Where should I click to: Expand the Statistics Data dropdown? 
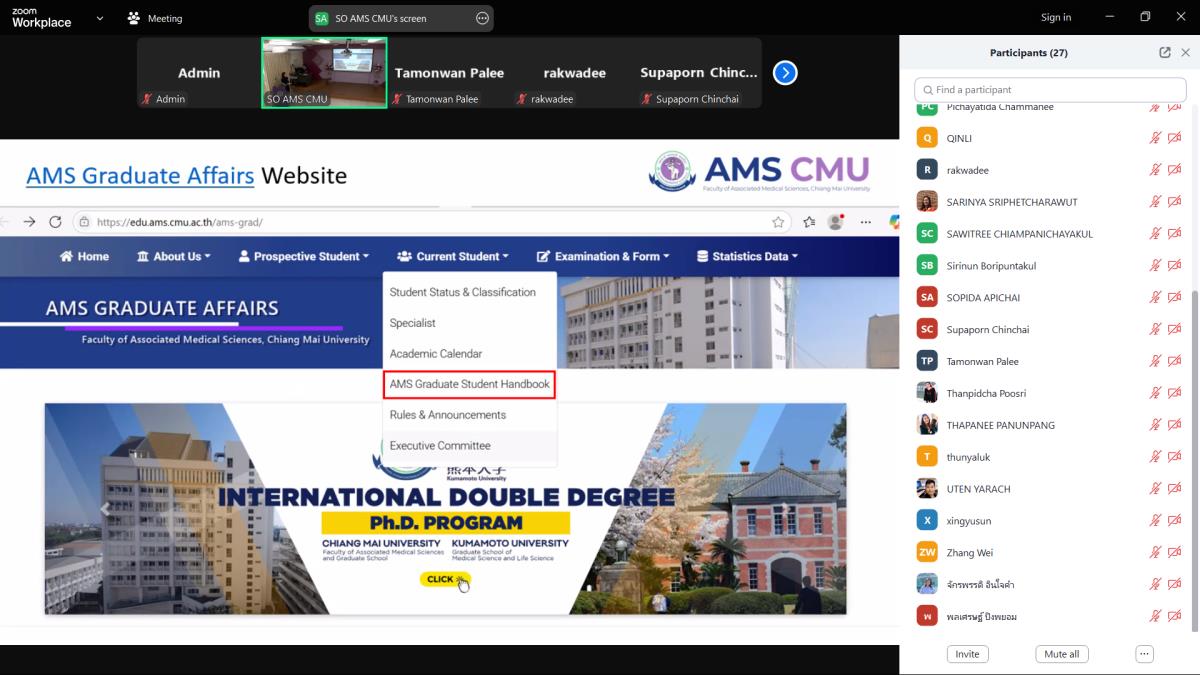click(x=747, y=256)
